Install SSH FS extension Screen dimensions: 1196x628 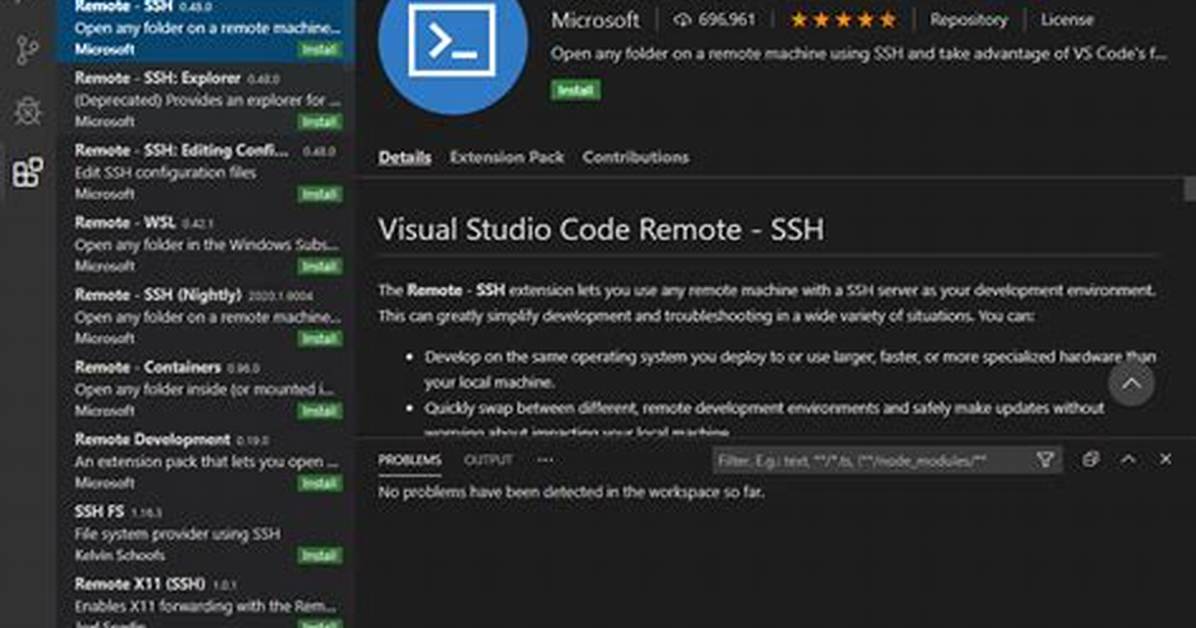(320, 556)
